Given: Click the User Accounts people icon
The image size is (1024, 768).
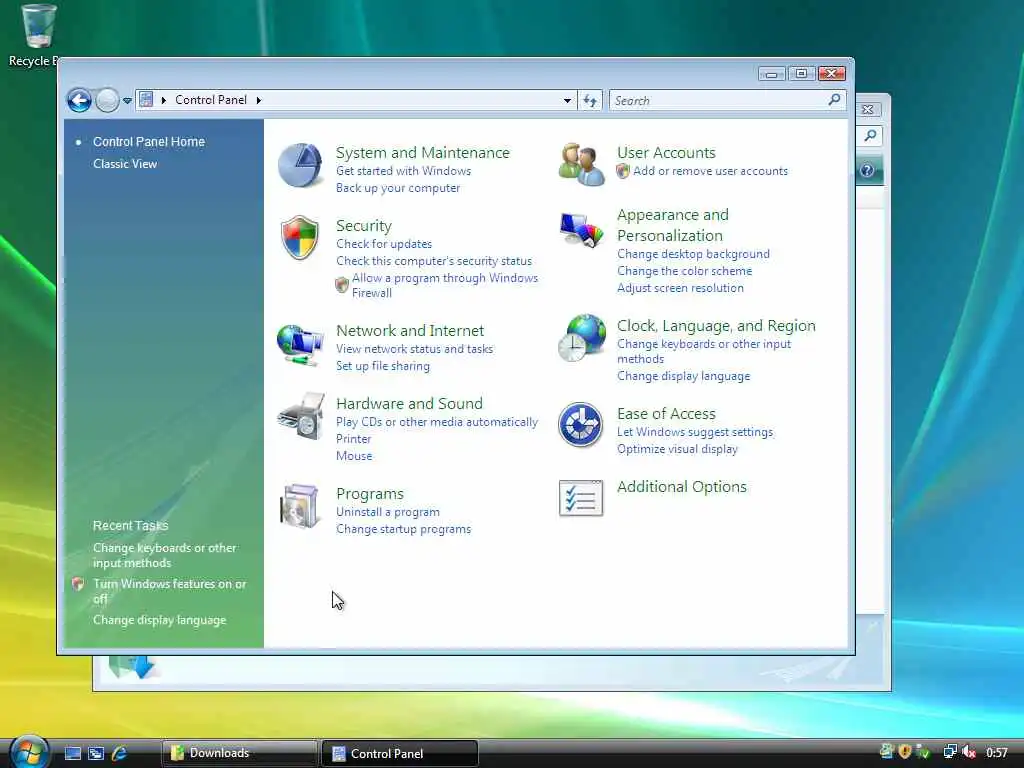Looking at the screenshot, I should click(x=581, y=165).
